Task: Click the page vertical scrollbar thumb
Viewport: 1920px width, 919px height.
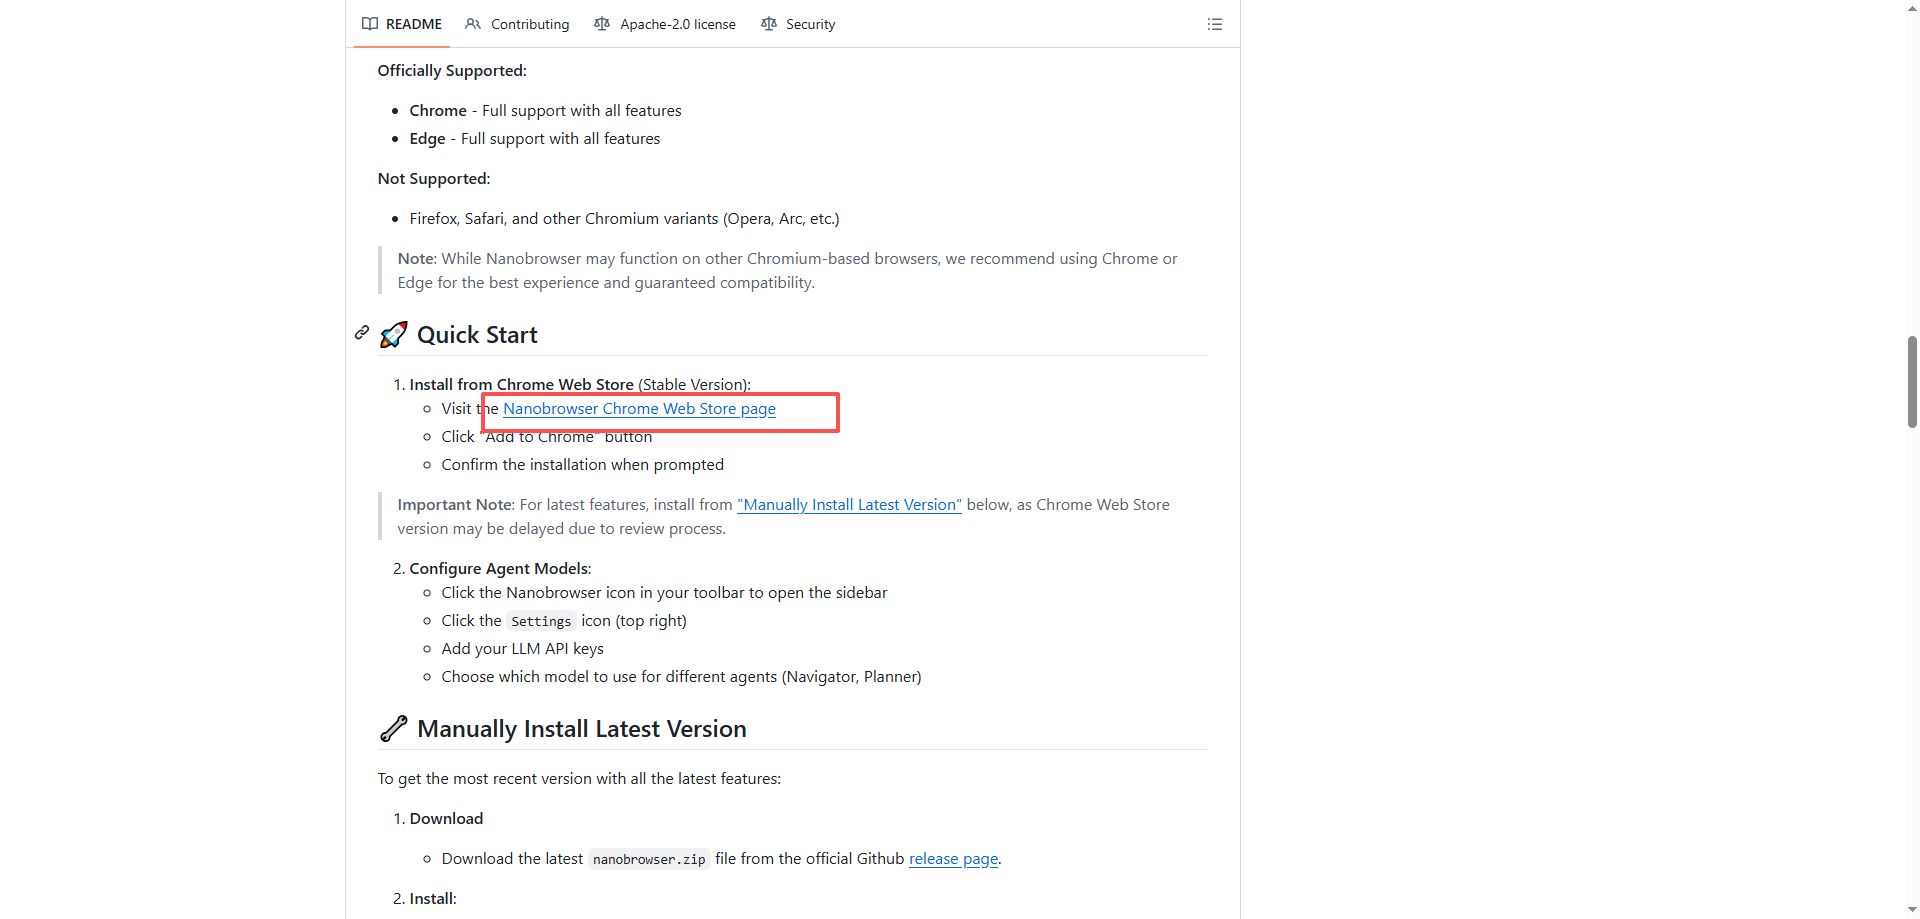Action: (1912, 382)
